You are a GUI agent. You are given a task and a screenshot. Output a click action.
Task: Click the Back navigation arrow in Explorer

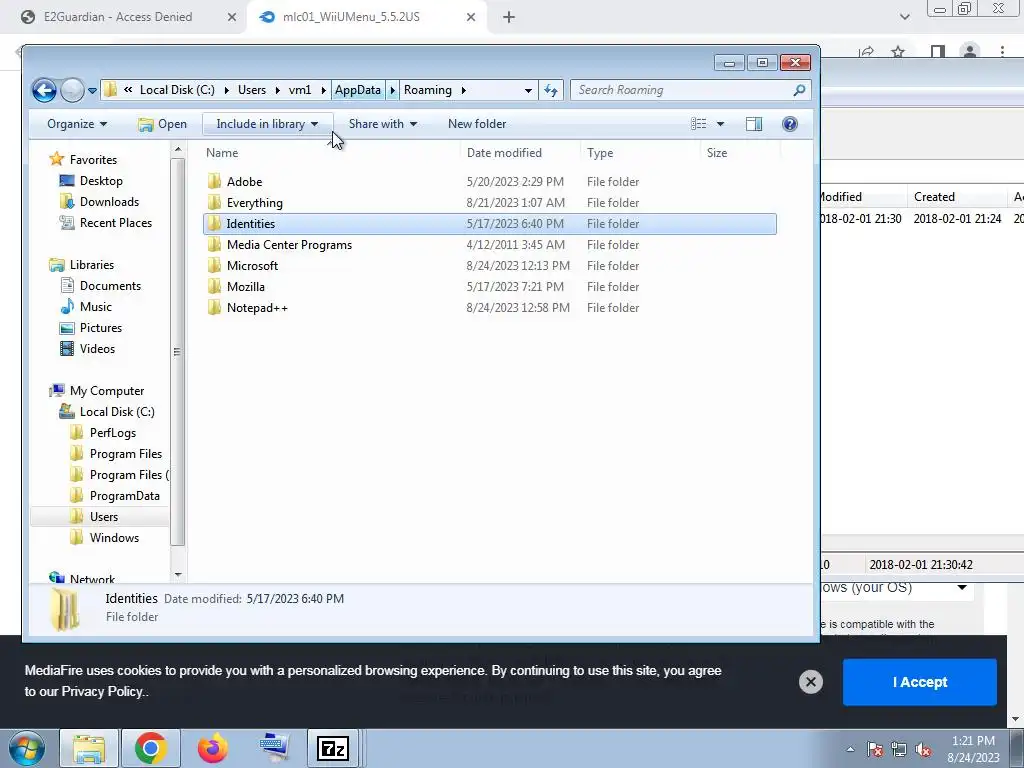(x=44, y=90)
